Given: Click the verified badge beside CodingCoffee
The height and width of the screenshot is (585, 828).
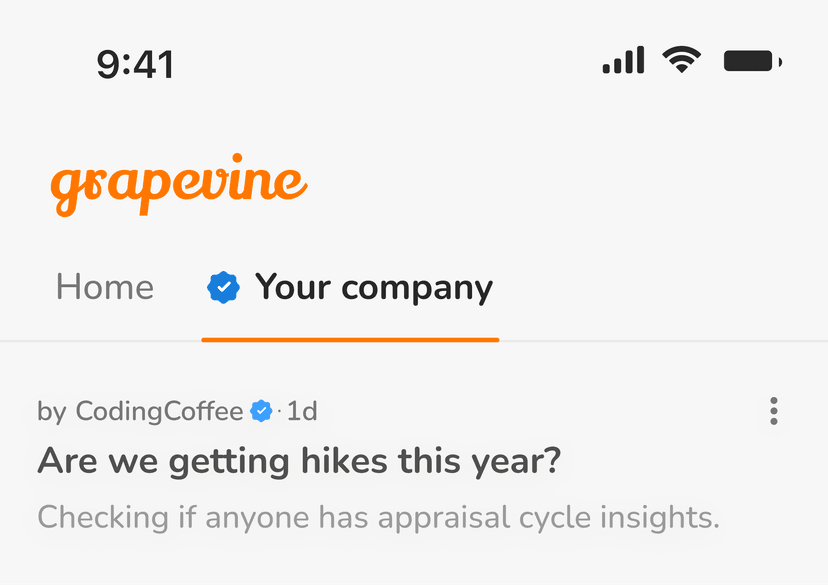Looking at the screenshot, I should tap(261, 411).
